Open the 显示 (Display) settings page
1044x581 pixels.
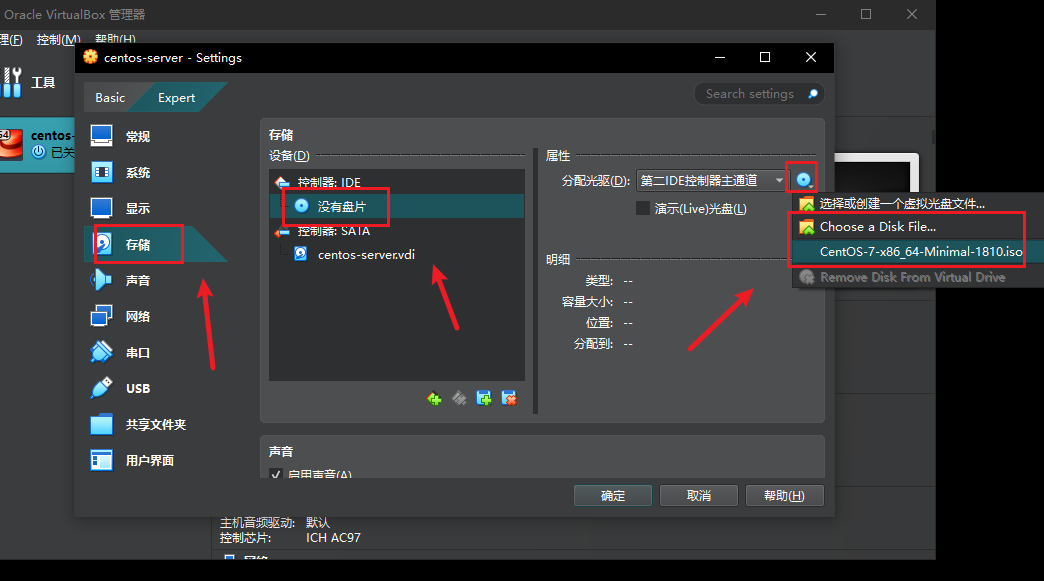[121, 208]
